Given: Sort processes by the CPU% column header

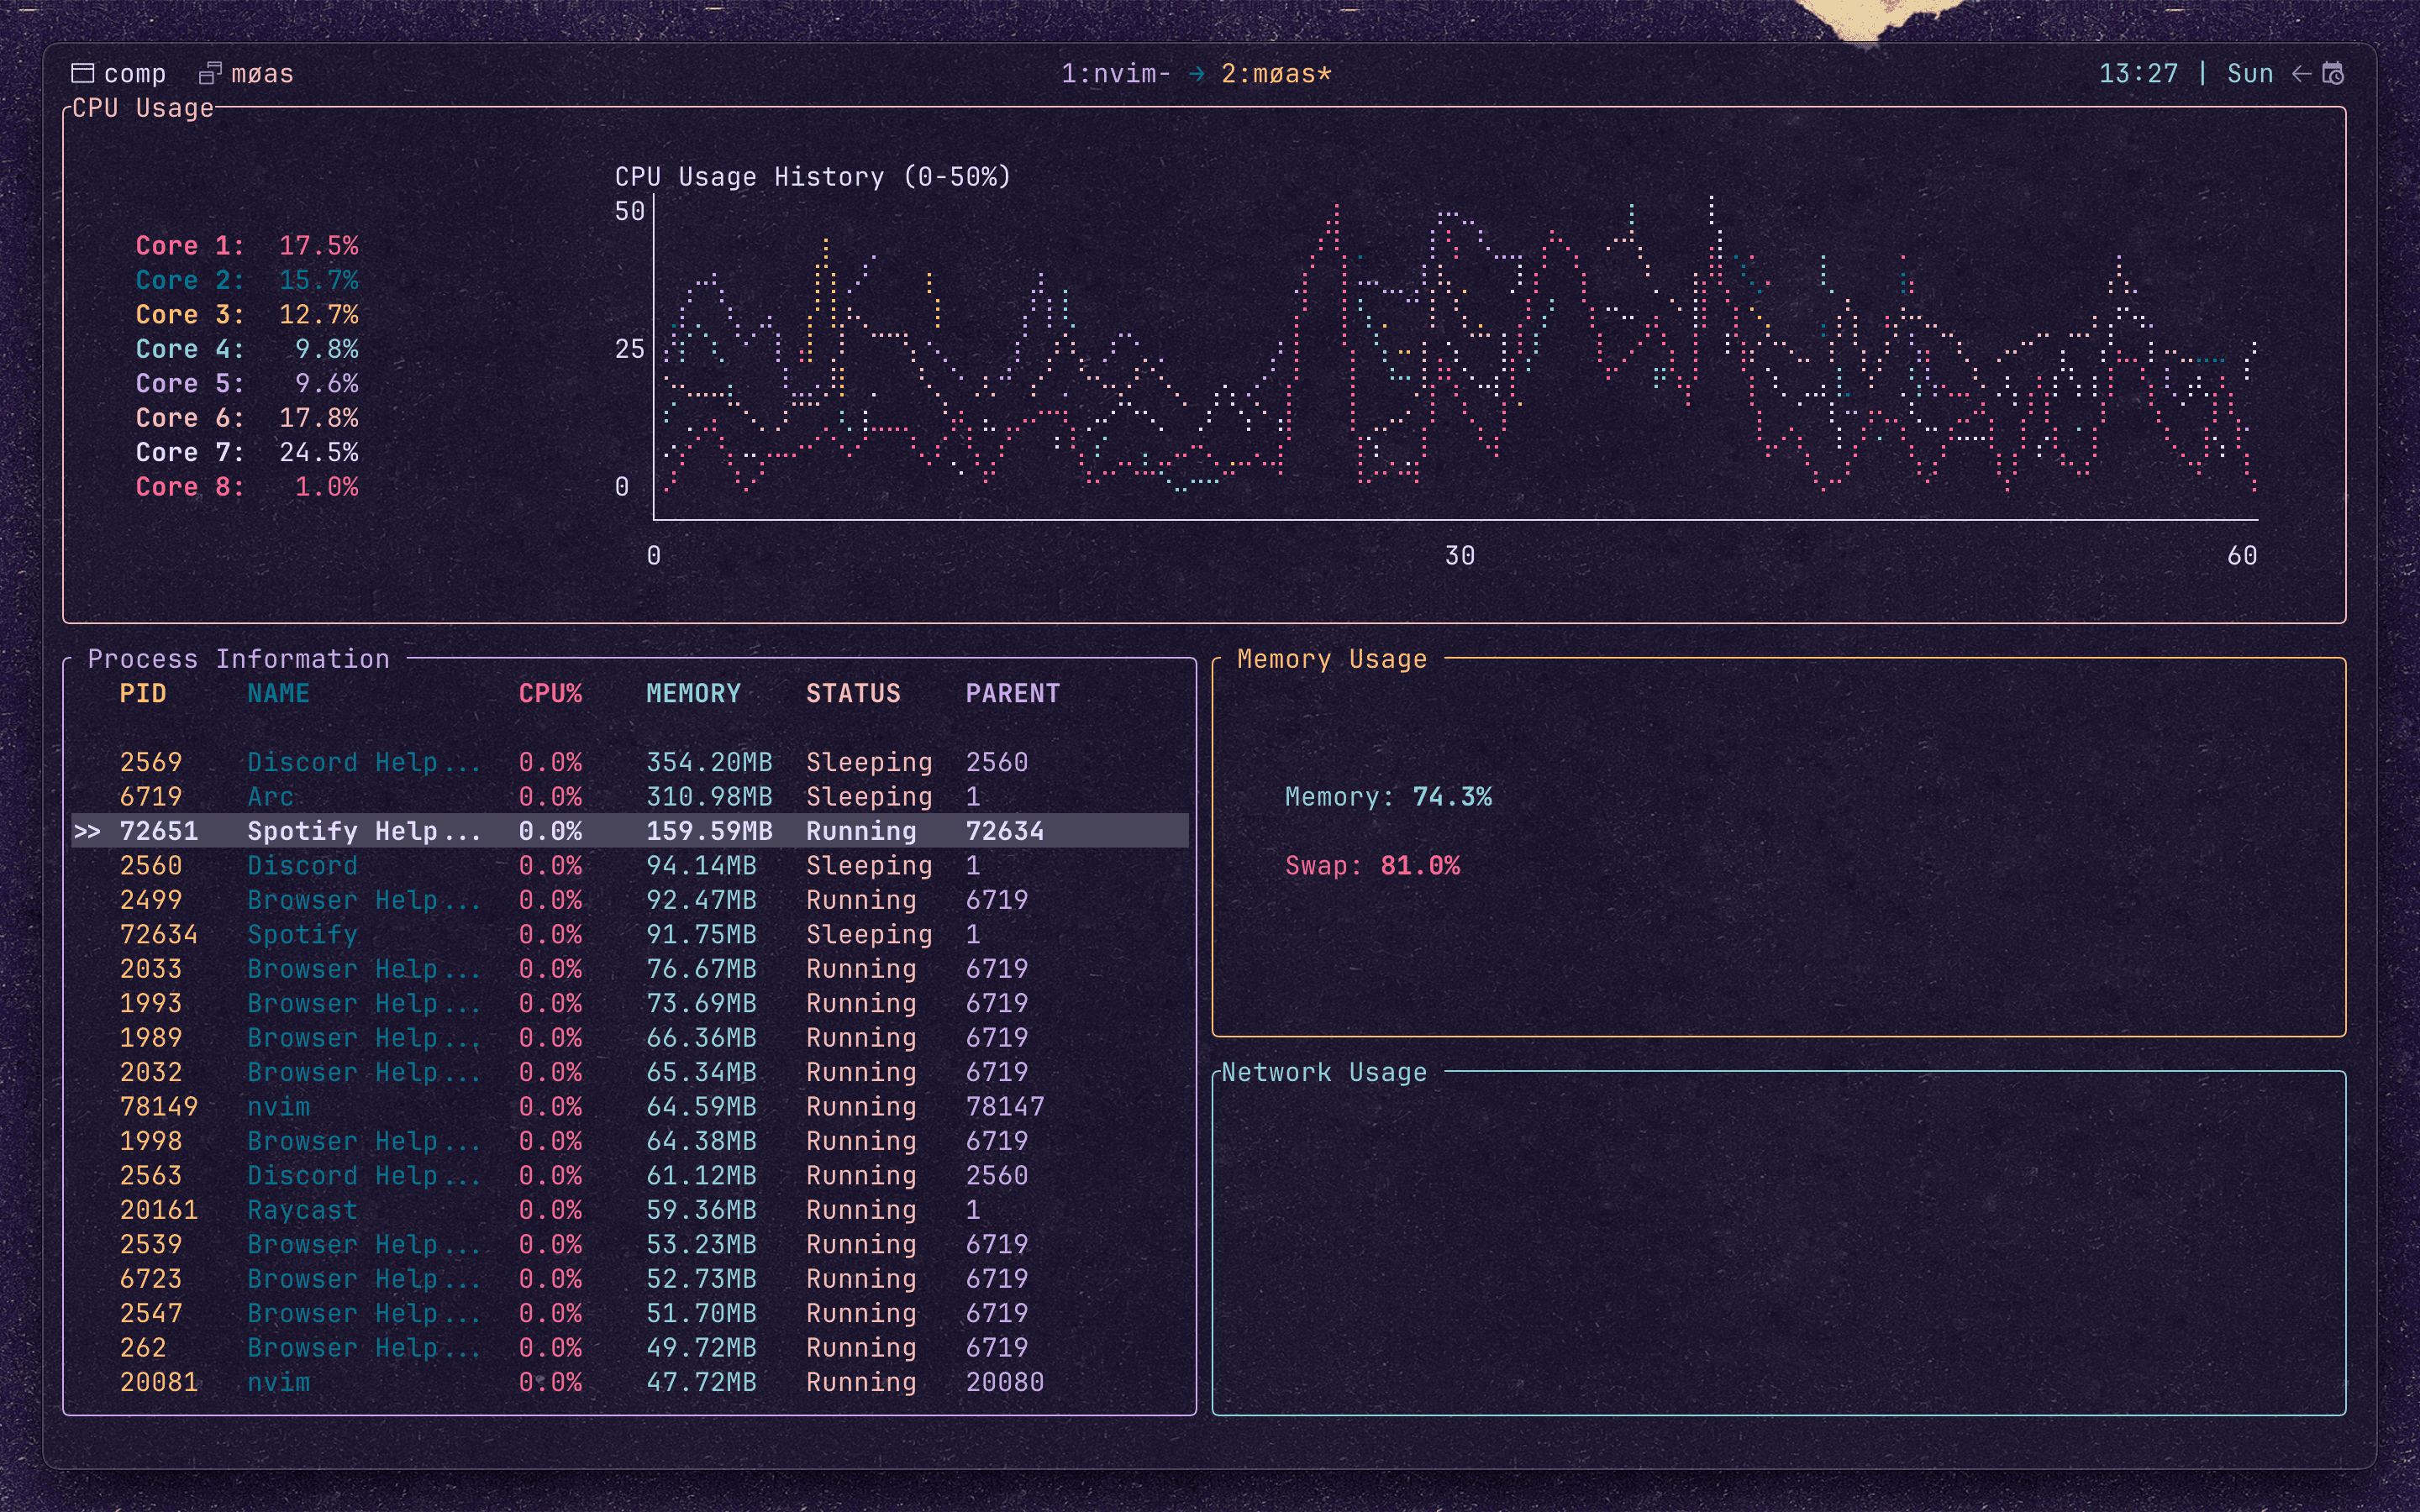Looking at the screenshot, I should click(550, 693).
